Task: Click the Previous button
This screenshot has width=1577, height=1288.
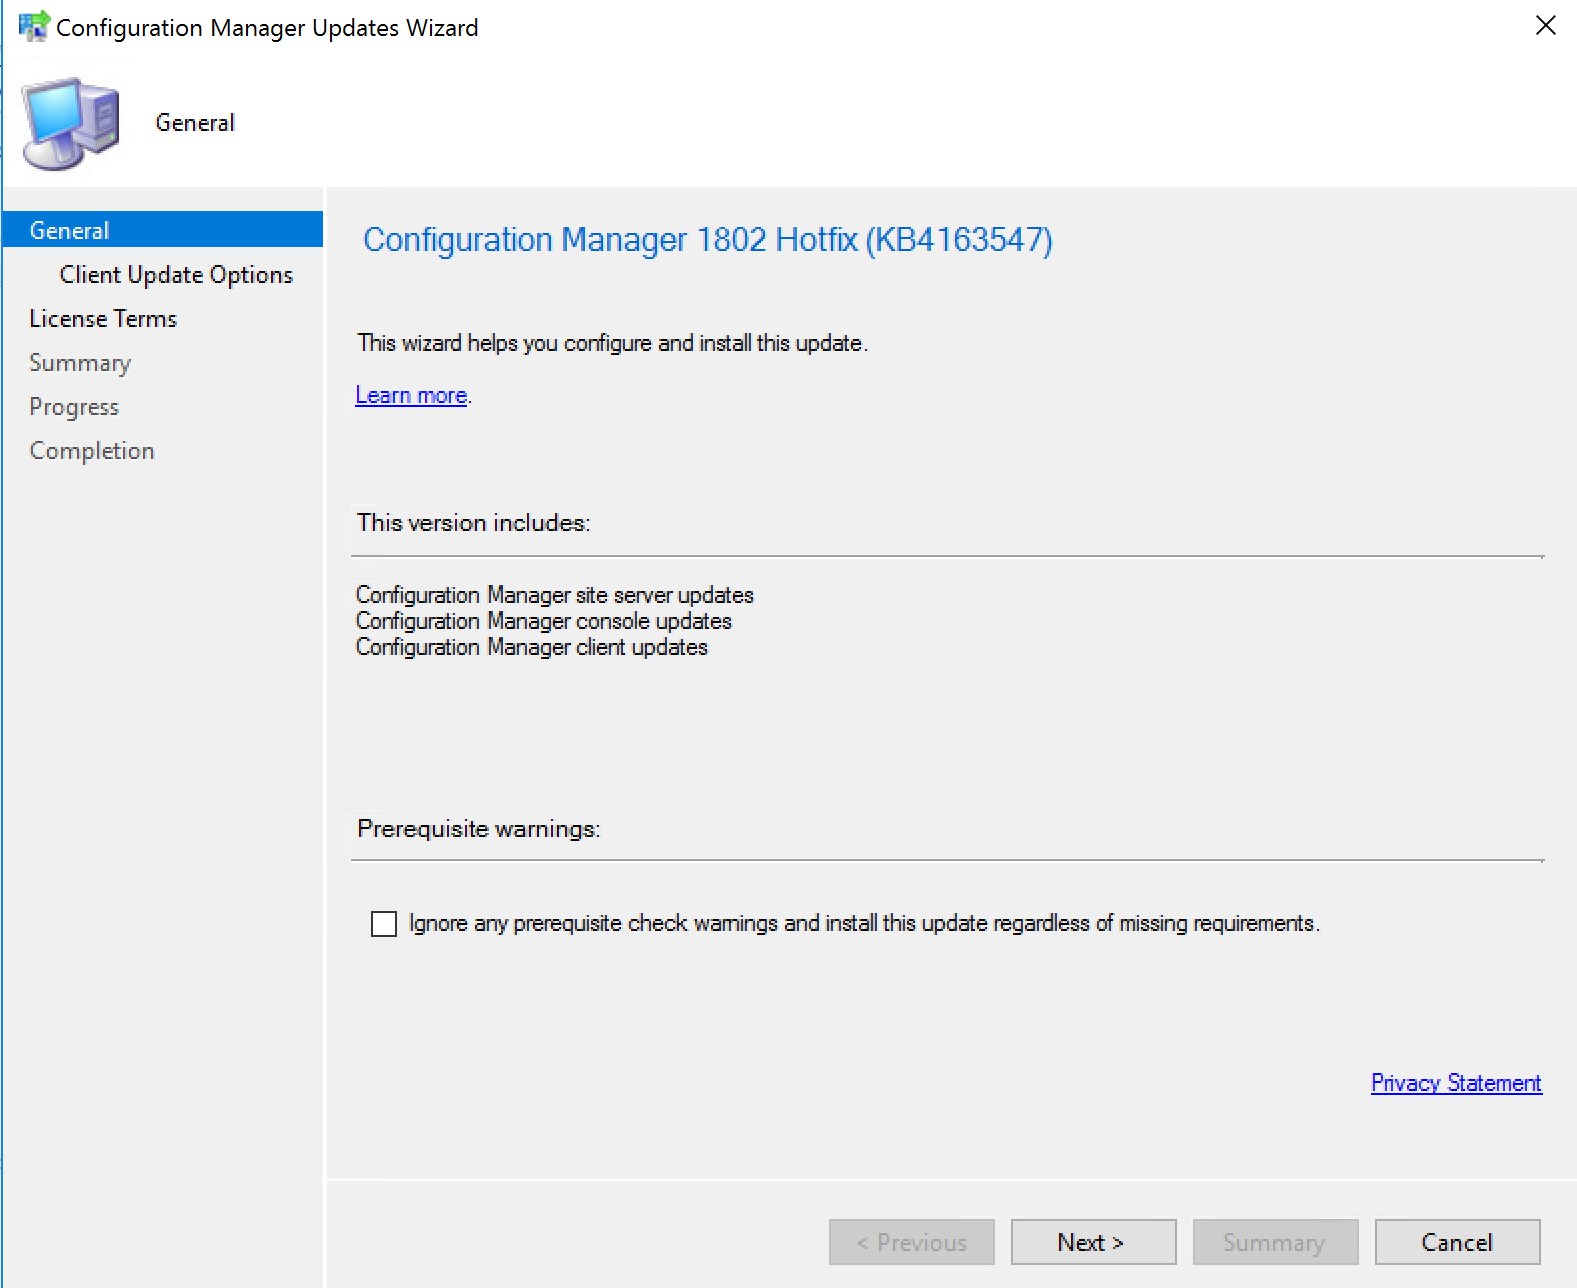Action: click(911, 1242)
